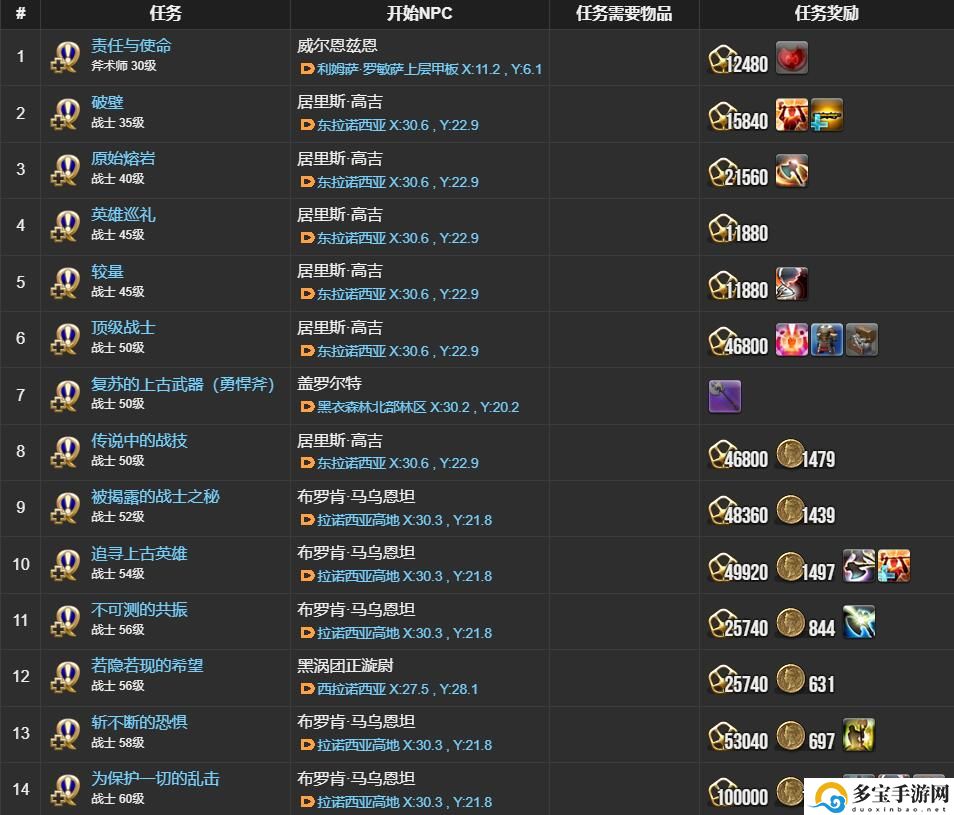Click the 任务奖励 column header
The image size is (954, 815).
pos(826,13)
